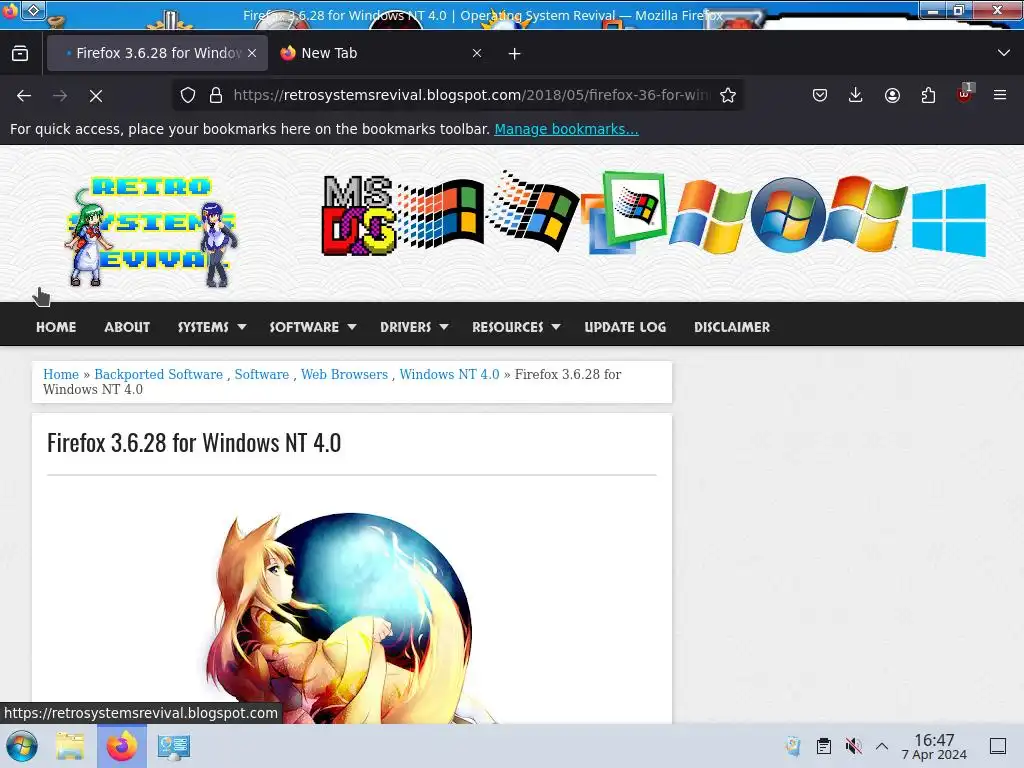
Task: Click the Firefox taskbar icon
Action: [121, 746]
